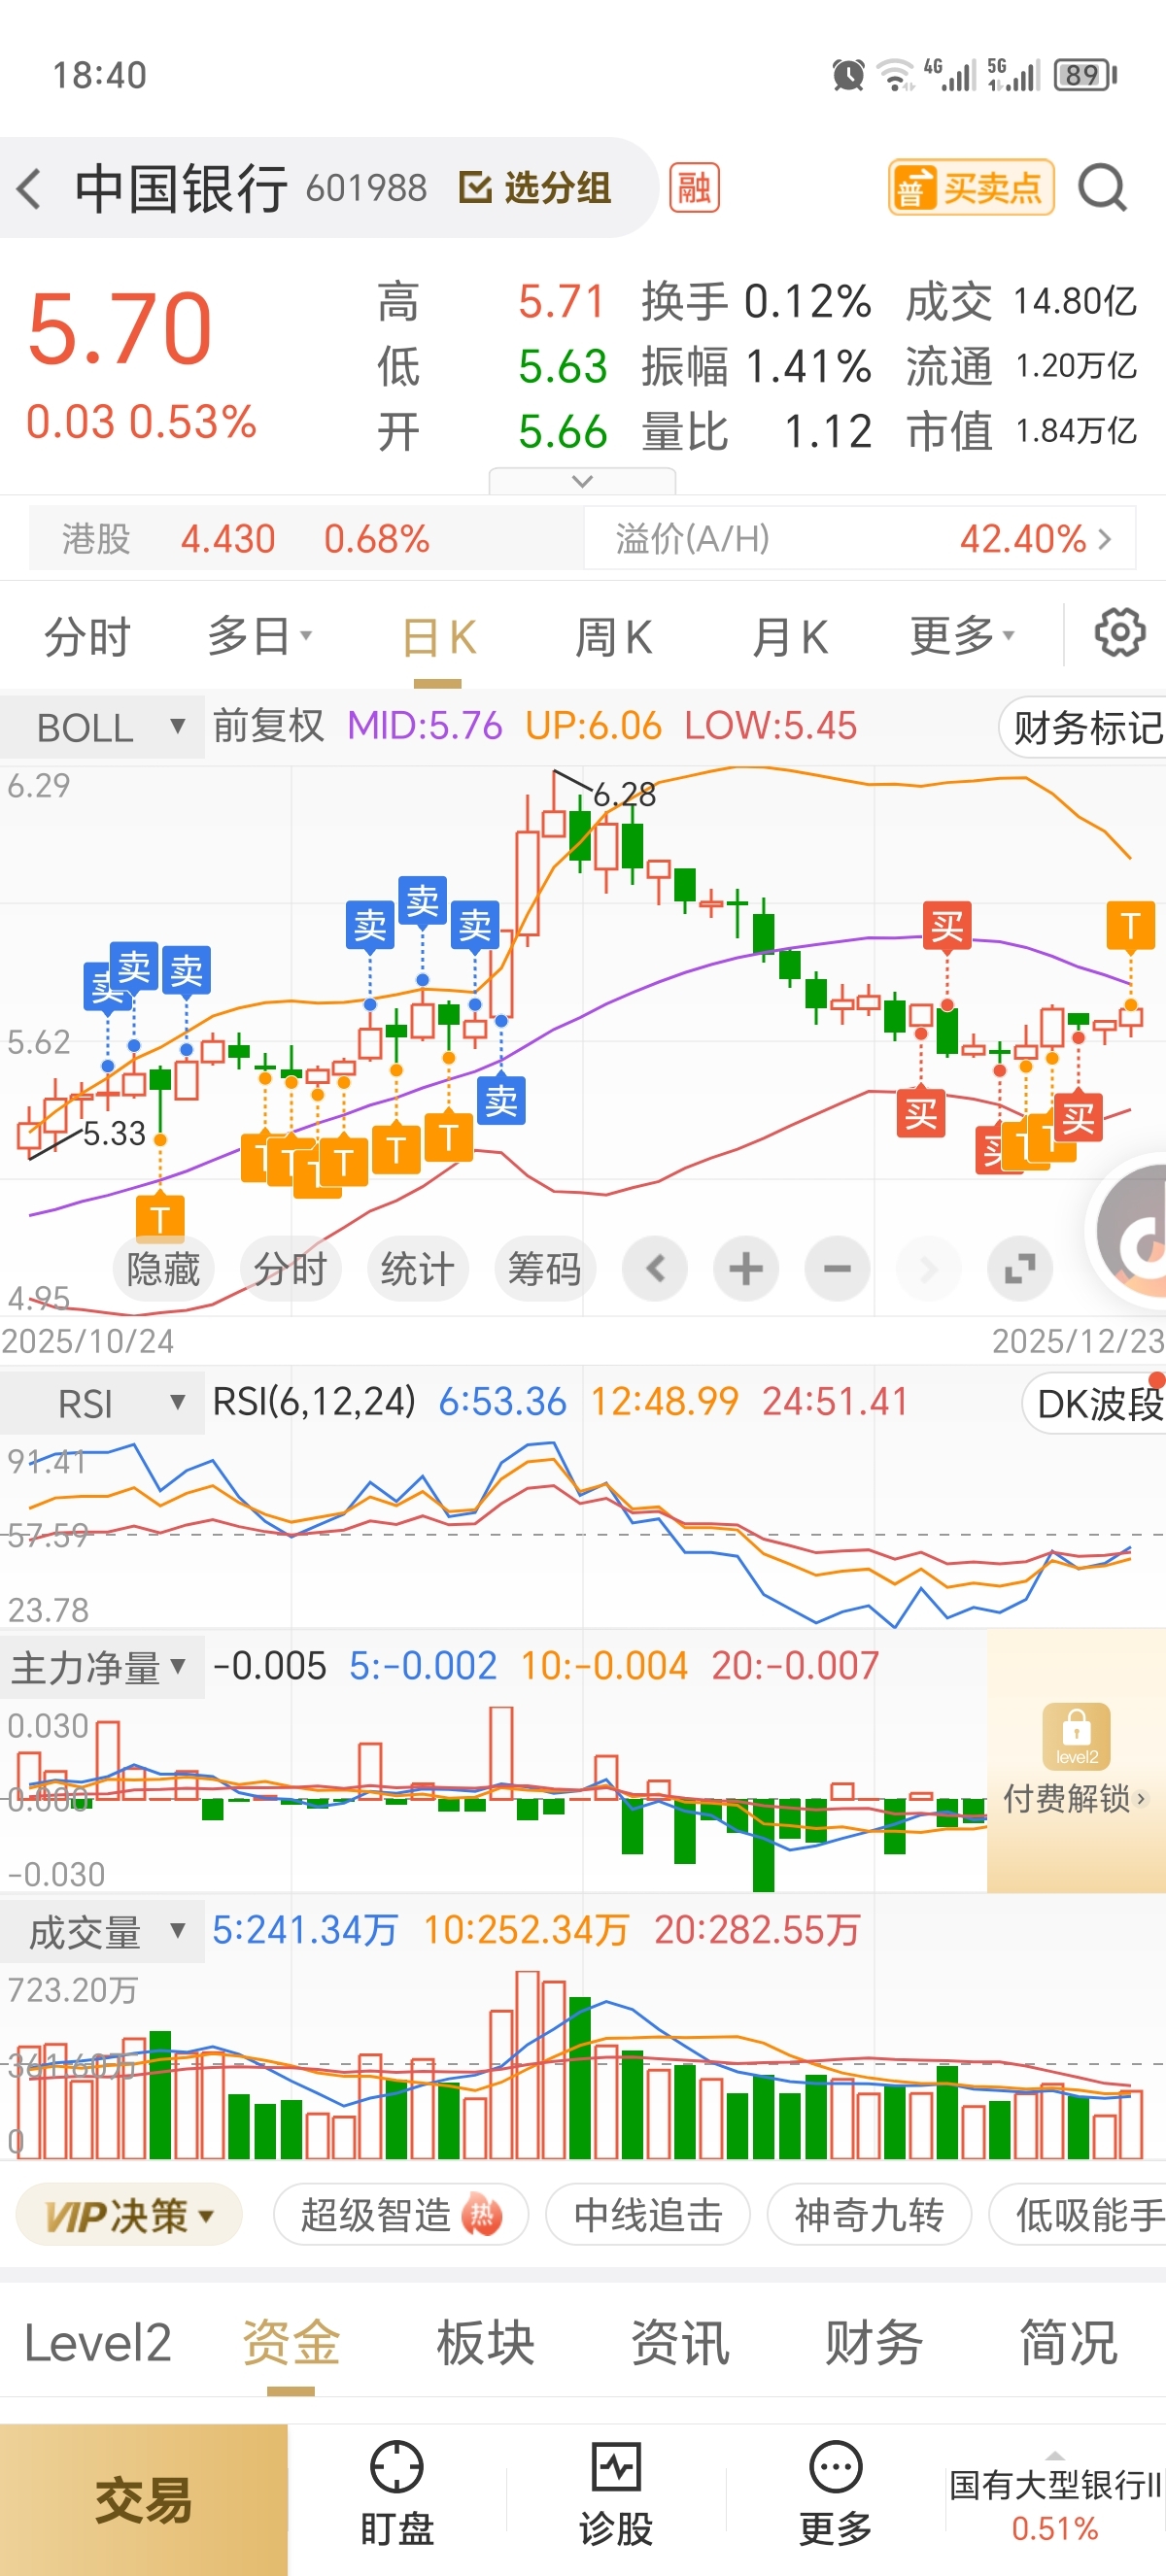Tap the 买 marker above the BOLL mid line
The image size is (1166, 2576).
pyautogui.click(x=946, y=926)
